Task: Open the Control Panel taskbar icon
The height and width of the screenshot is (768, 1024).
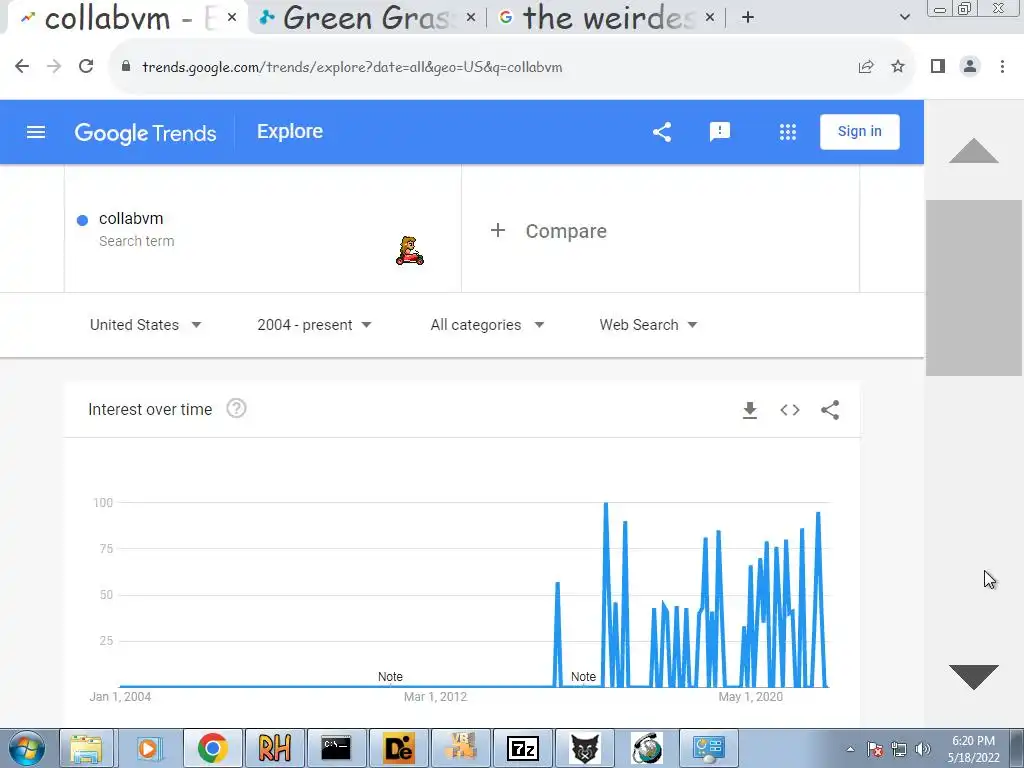Action: [x=709, y=748]
